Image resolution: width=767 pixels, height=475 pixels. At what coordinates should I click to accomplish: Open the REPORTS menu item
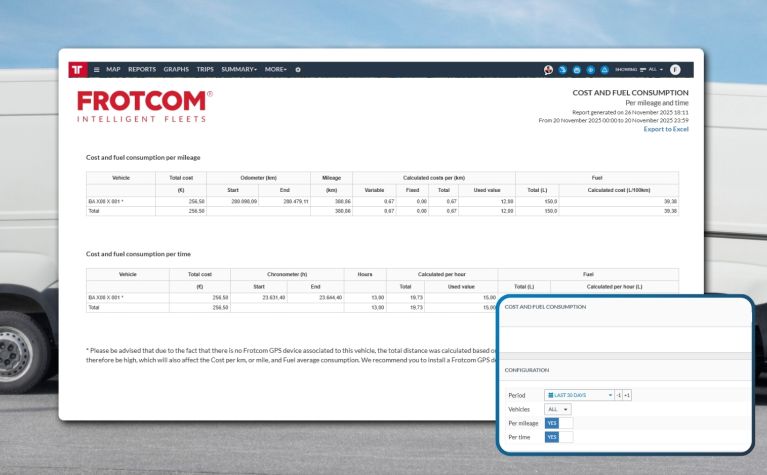[x=142, y=69]
